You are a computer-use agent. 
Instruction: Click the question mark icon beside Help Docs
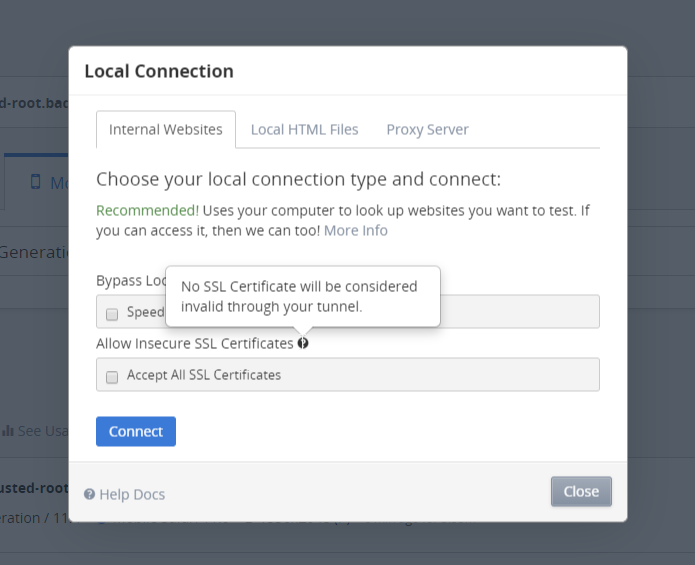90,494
